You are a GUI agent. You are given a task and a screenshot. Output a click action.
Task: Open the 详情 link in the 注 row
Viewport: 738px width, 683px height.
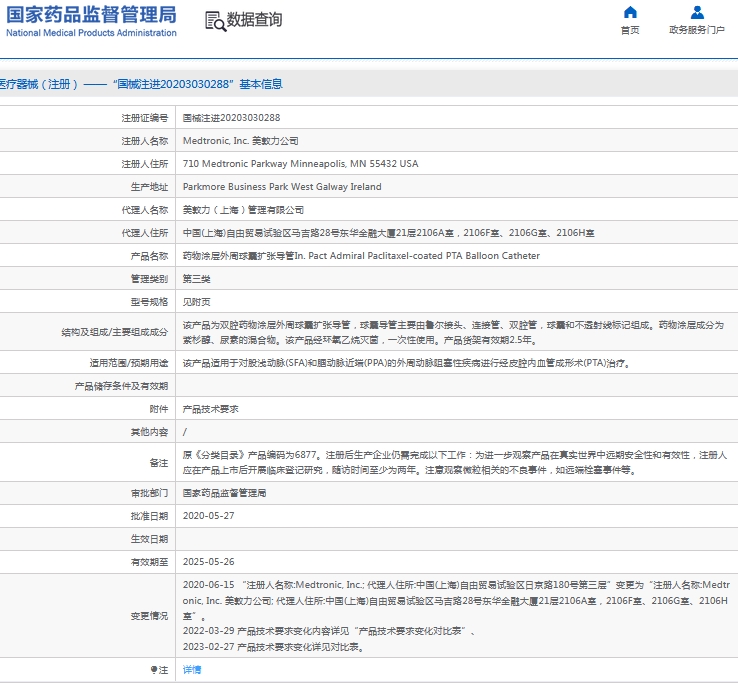click(192, 669)
